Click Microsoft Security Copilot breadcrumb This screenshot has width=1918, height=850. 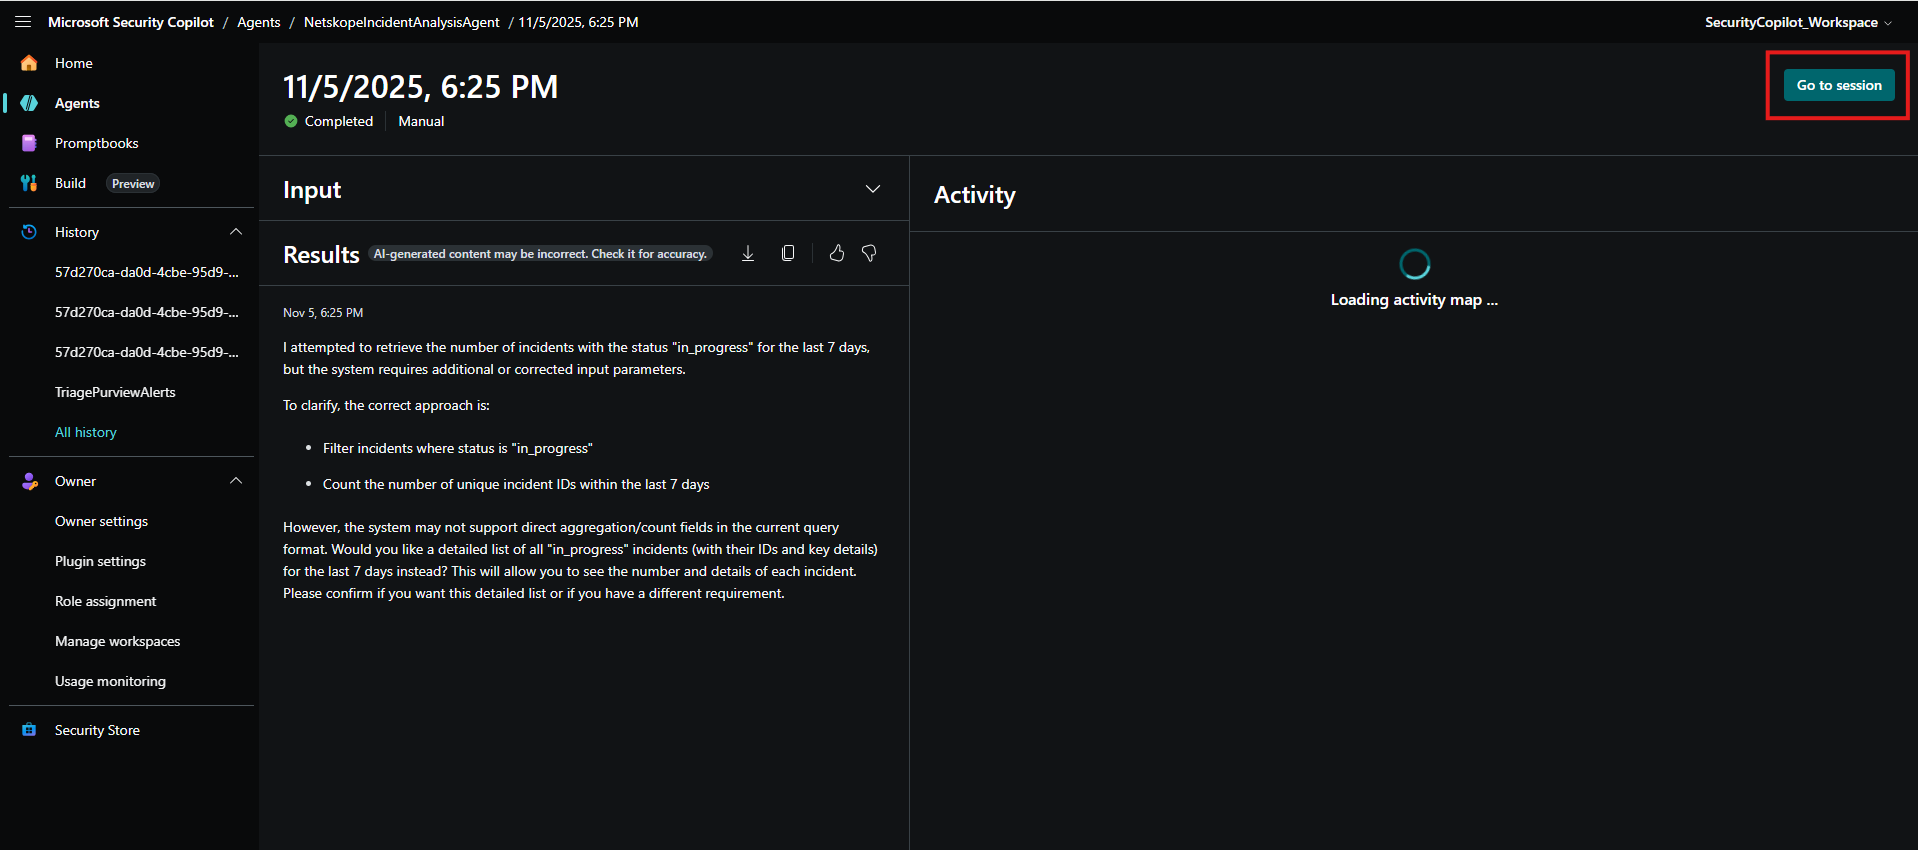click(x=131, y=22)
